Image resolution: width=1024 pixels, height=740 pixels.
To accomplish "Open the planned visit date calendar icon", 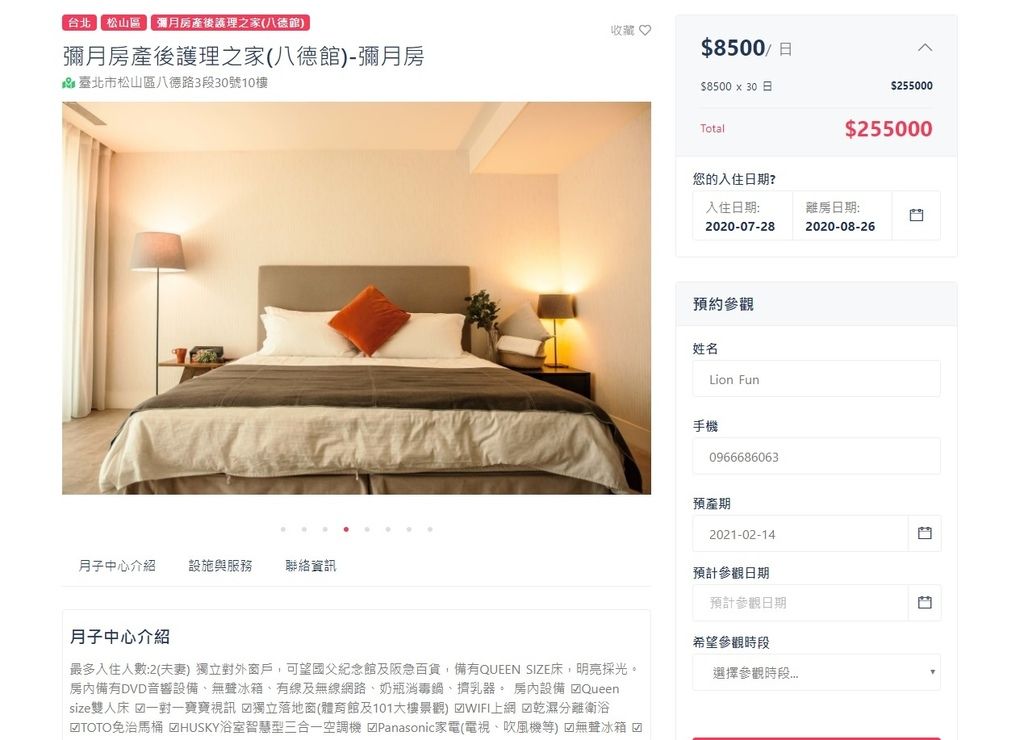I will point(925,602).
